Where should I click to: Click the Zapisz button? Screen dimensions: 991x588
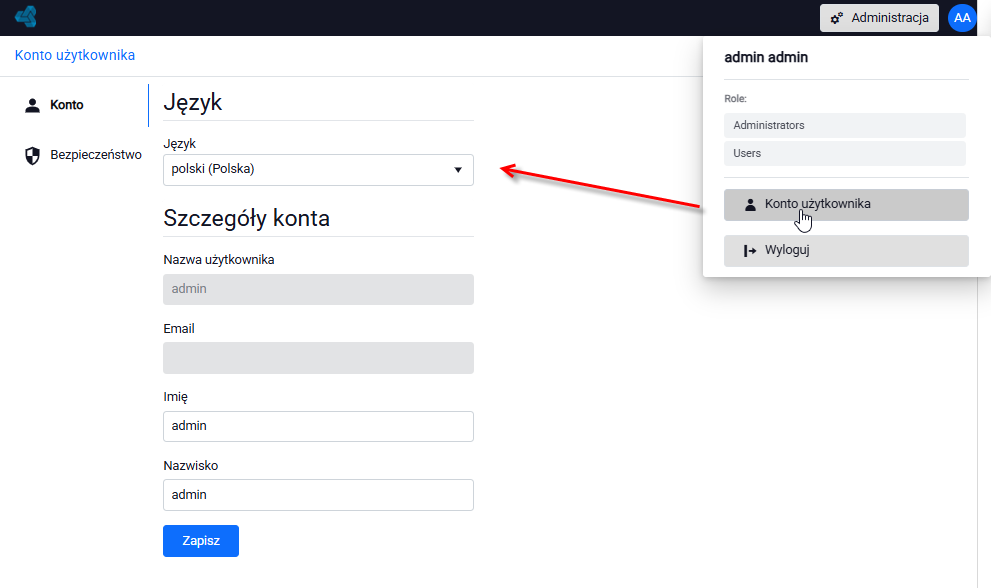tap(201, 541)
